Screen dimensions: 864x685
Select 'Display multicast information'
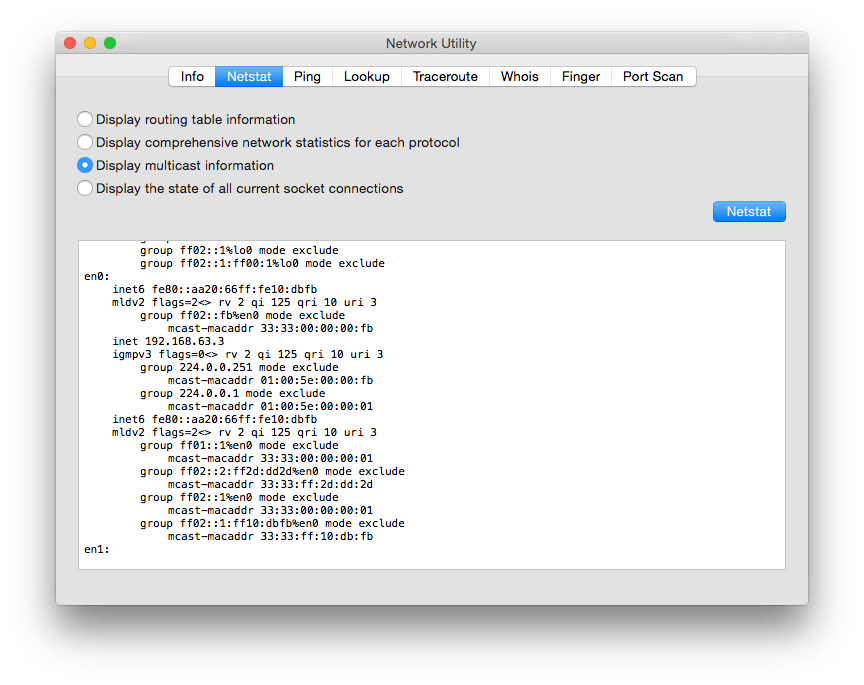click(85, 165)
